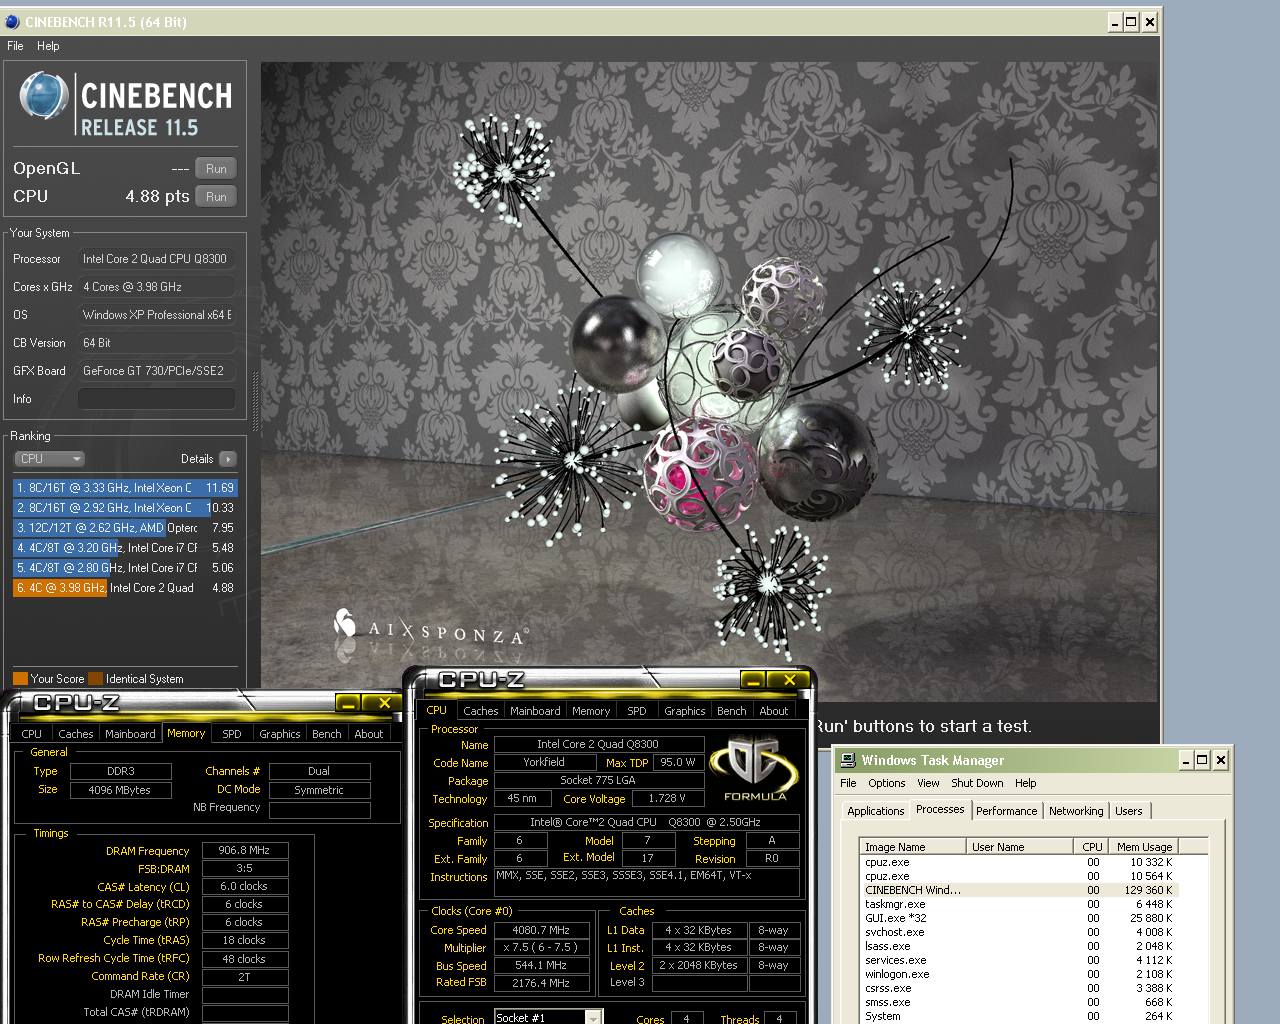1280x1024 pixels.
Task: Switch to Users tab in Task Manager
Action: click(1129, 811)
